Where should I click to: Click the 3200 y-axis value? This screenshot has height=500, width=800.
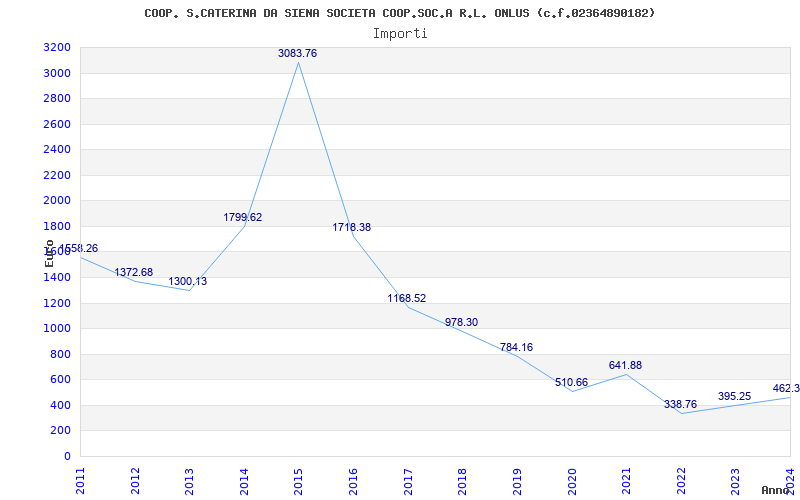[57, 47]
